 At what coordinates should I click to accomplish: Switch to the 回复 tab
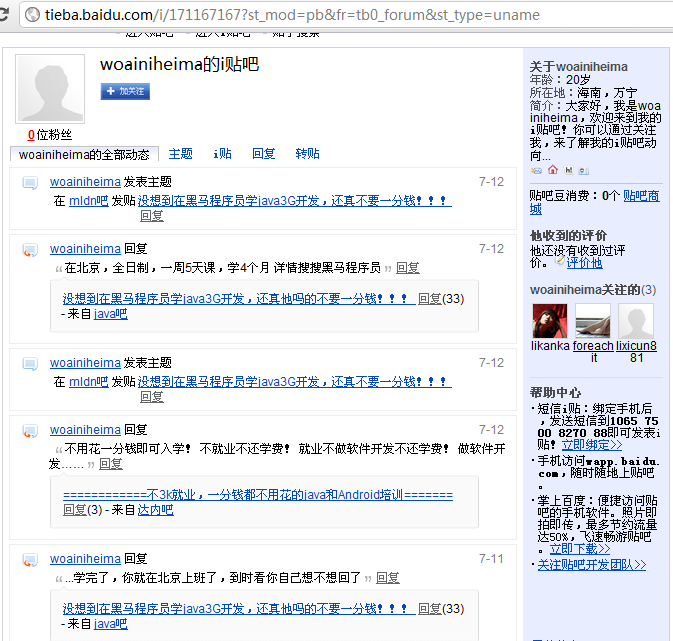tap(264, 154)
